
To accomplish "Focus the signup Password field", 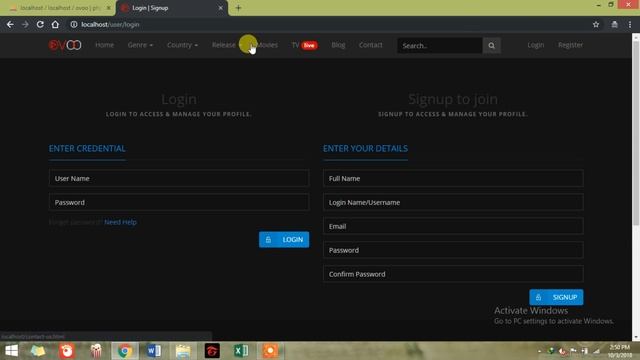I will point(453,250).
